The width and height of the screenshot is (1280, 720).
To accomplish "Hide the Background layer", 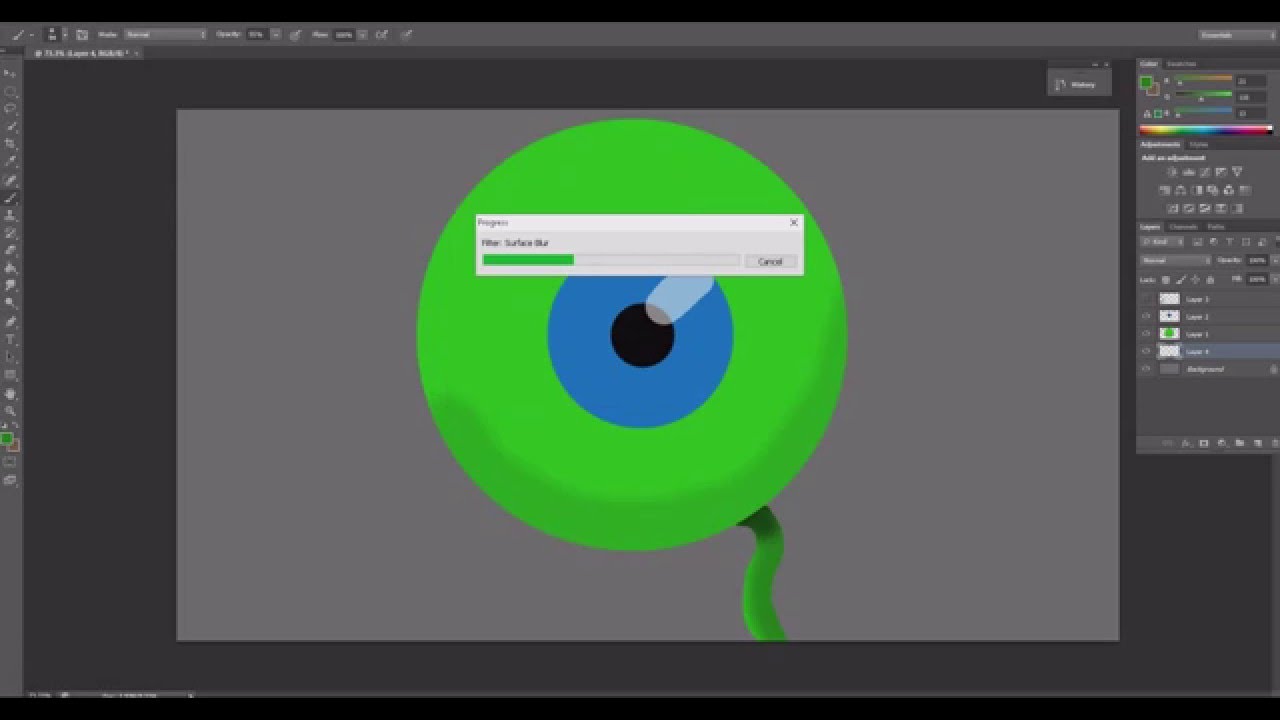I will 1147,368.
